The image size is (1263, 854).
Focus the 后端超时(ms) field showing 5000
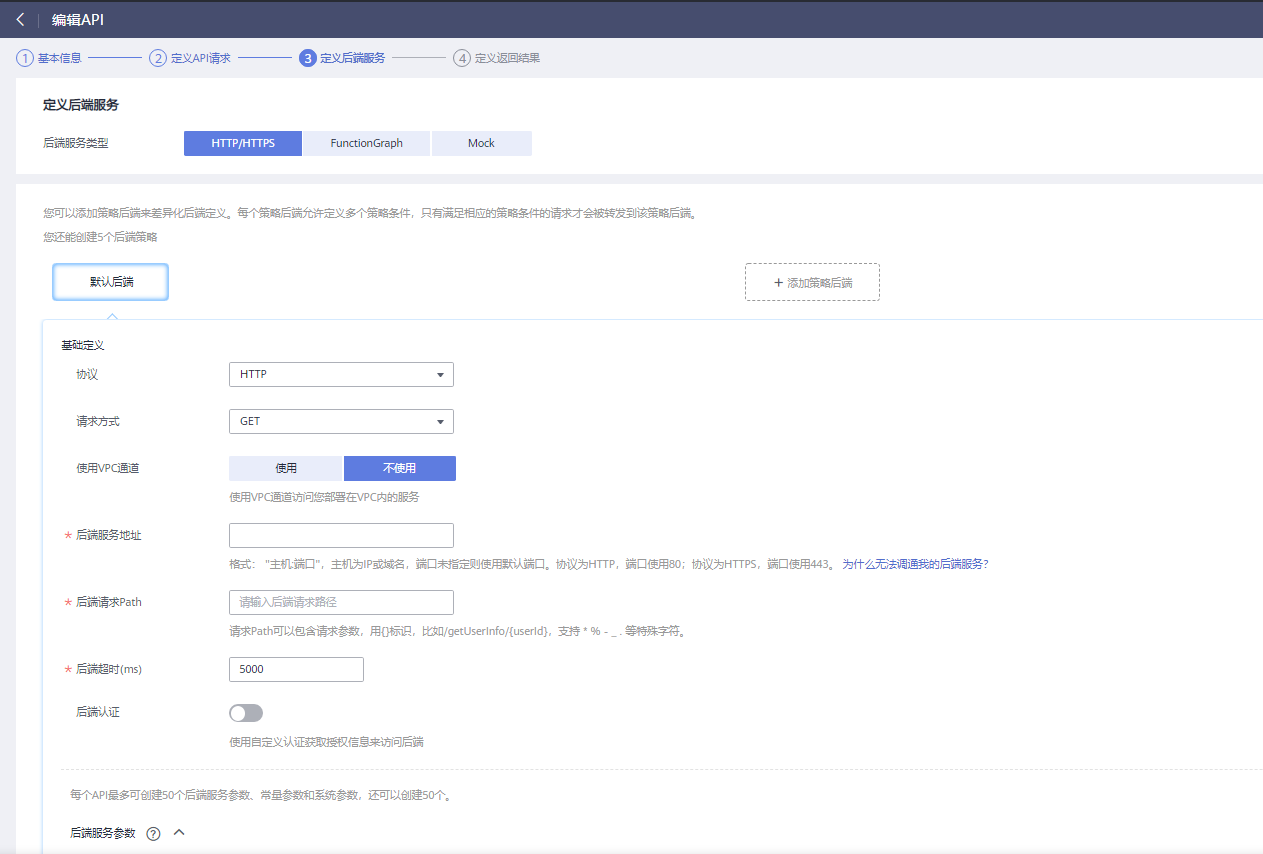[296, 669]
